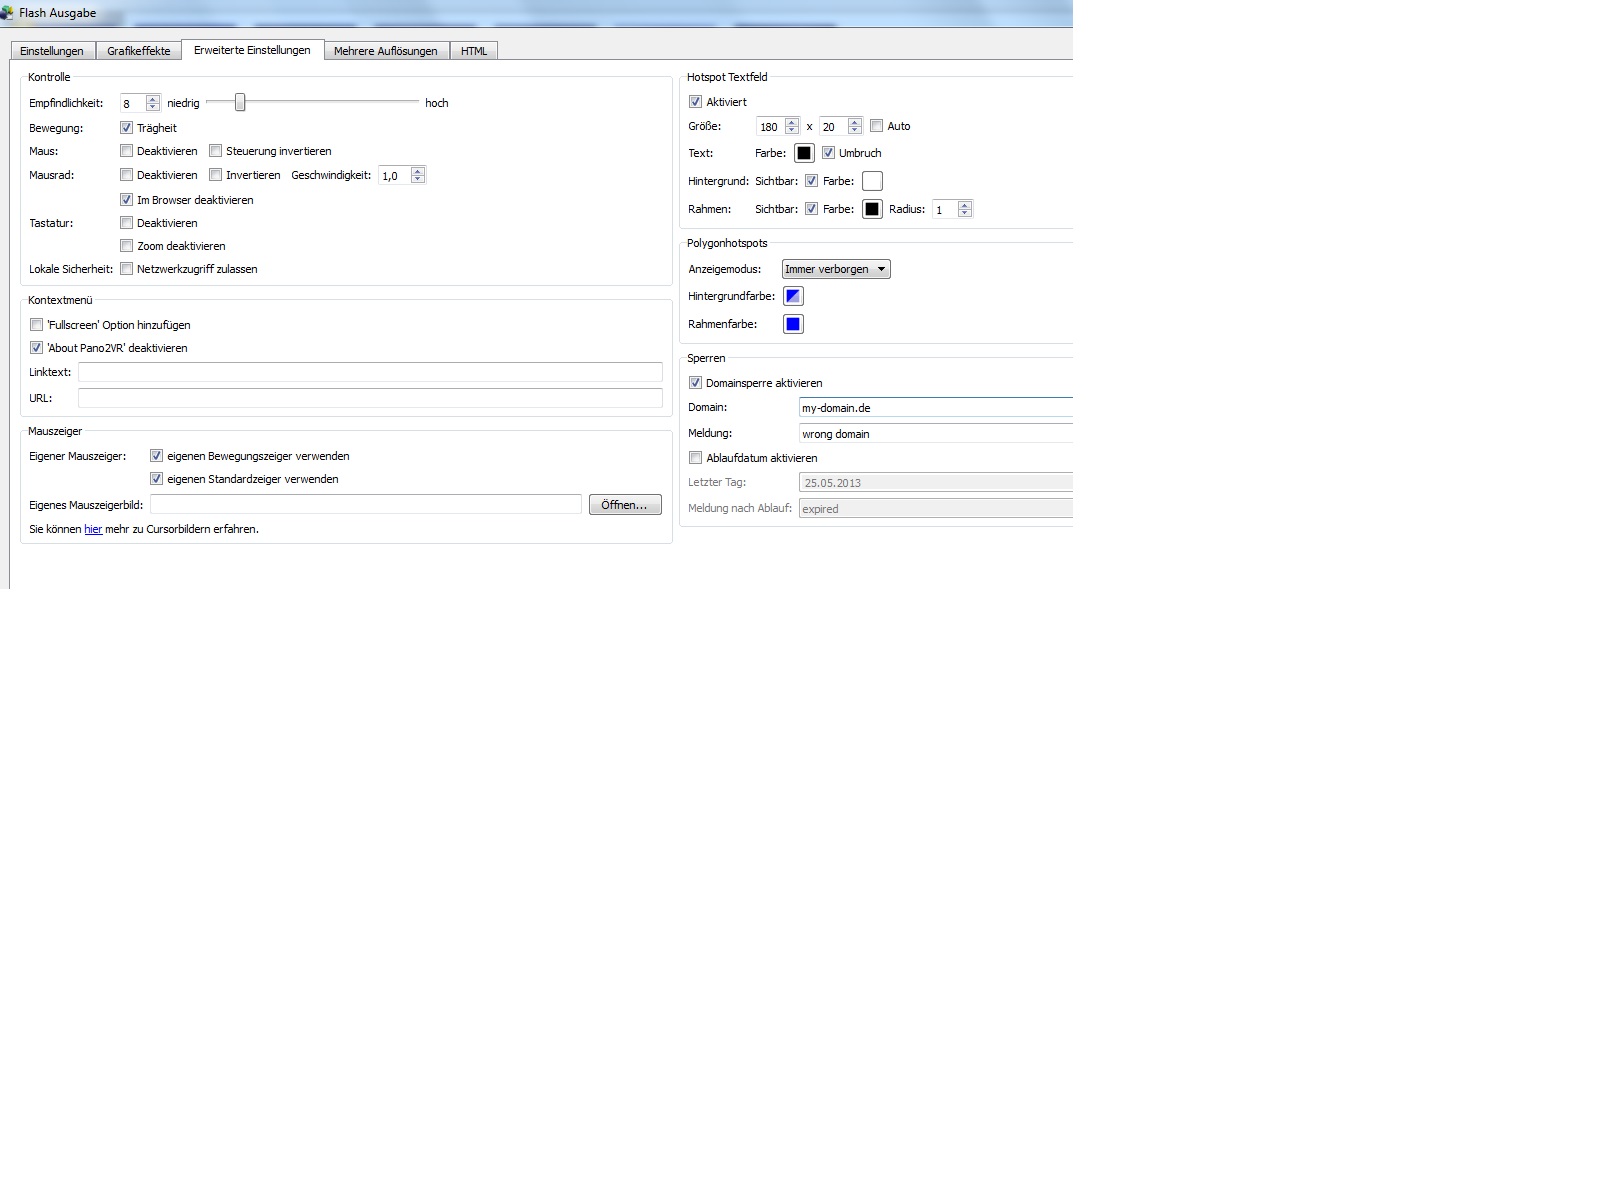The width and height of the screenshot is (1600, 1200).
Task: Disable Domainsperre aktivieren checkbox
Action: (696, 383)
